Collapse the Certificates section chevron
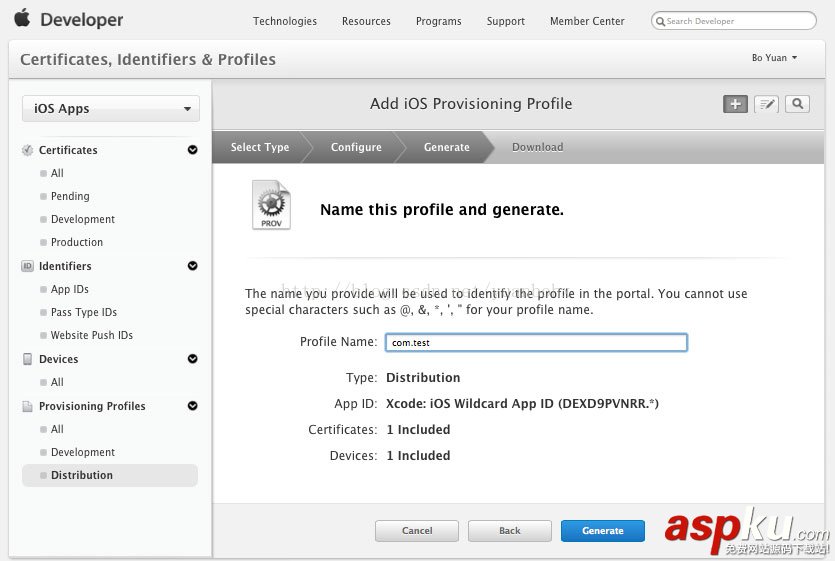Image resolution: width=835 pixels, height=561 pixels. click(192, 150)
